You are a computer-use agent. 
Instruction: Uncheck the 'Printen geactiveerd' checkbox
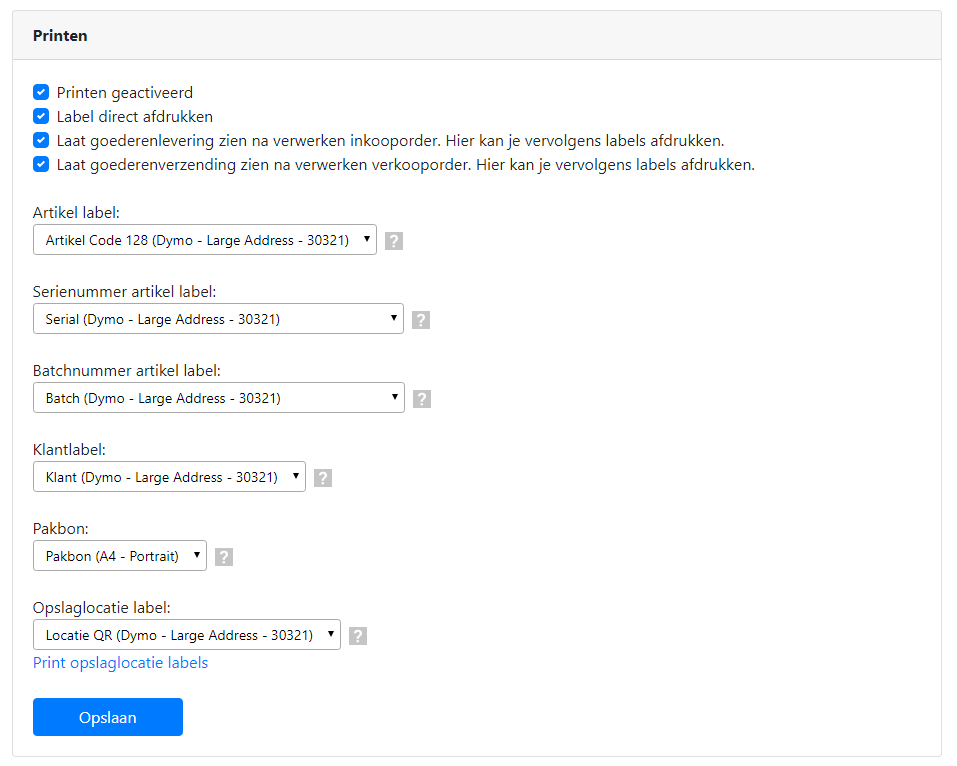pos(41,93)
